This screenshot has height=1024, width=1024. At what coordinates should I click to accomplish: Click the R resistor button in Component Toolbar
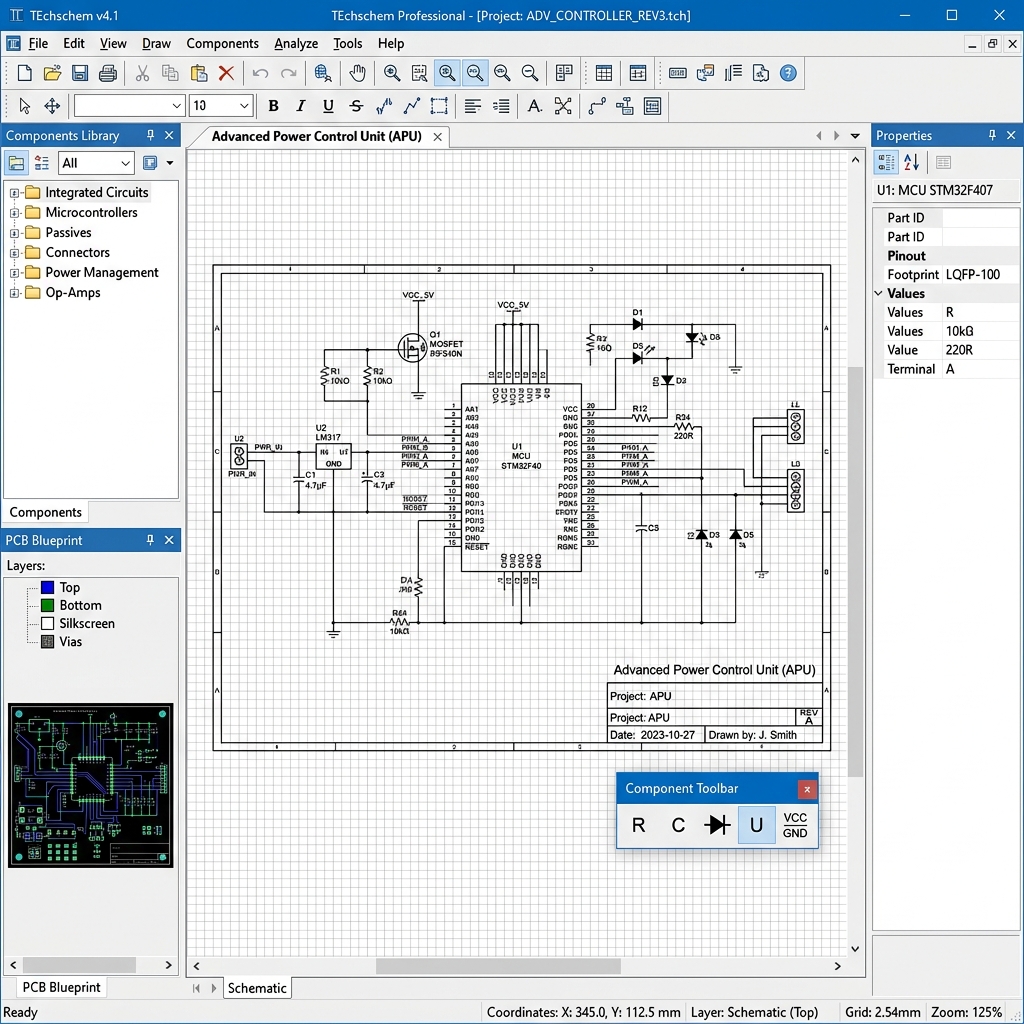639,825
